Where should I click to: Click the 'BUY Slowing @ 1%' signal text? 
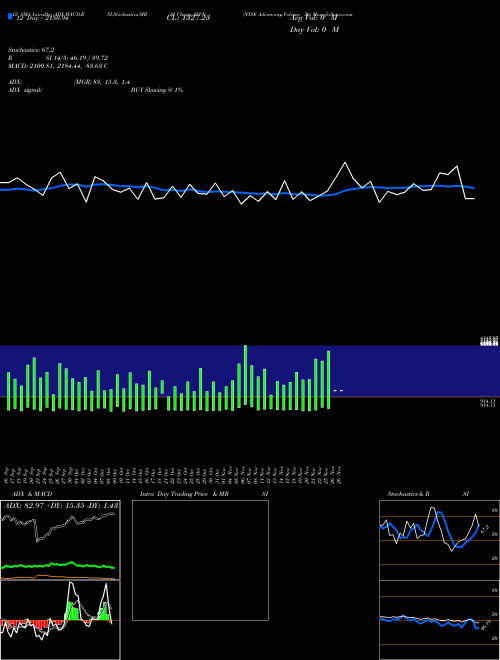point(157,90)
